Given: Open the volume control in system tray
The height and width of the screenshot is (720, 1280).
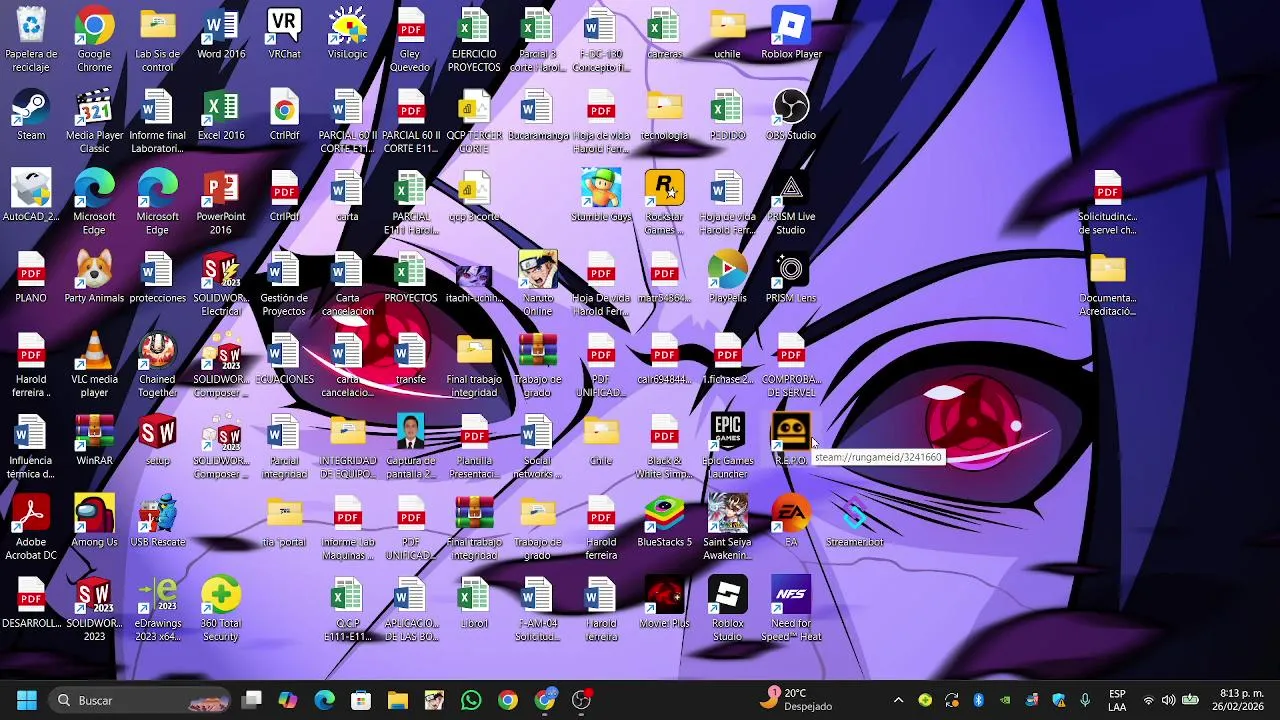Looking at the screenshot, I should (x=1168, y=700).
